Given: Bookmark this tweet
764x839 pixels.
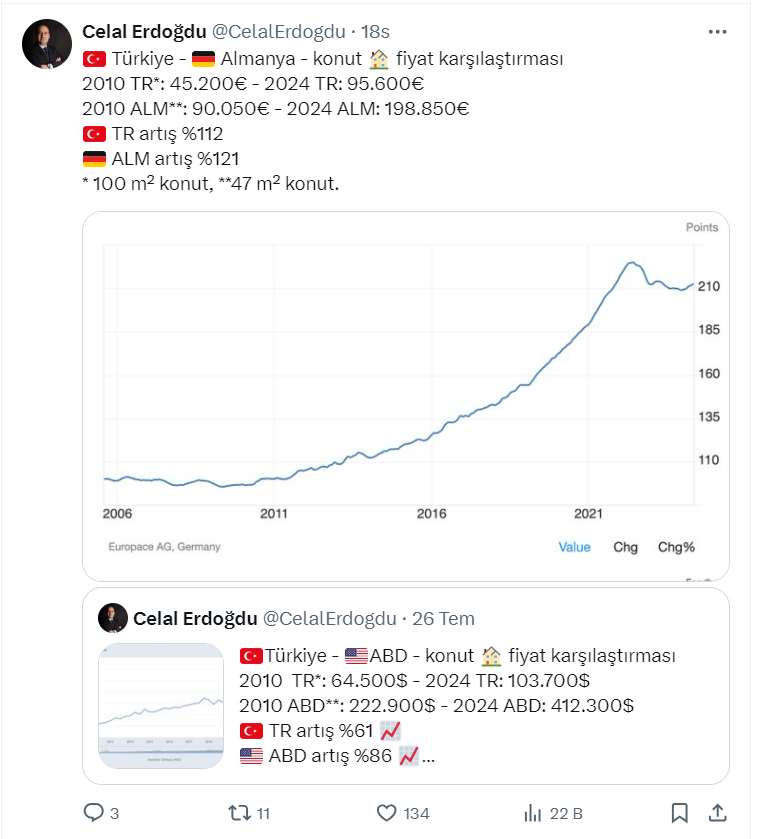Looking at the screenshot, I should (679, 812).
